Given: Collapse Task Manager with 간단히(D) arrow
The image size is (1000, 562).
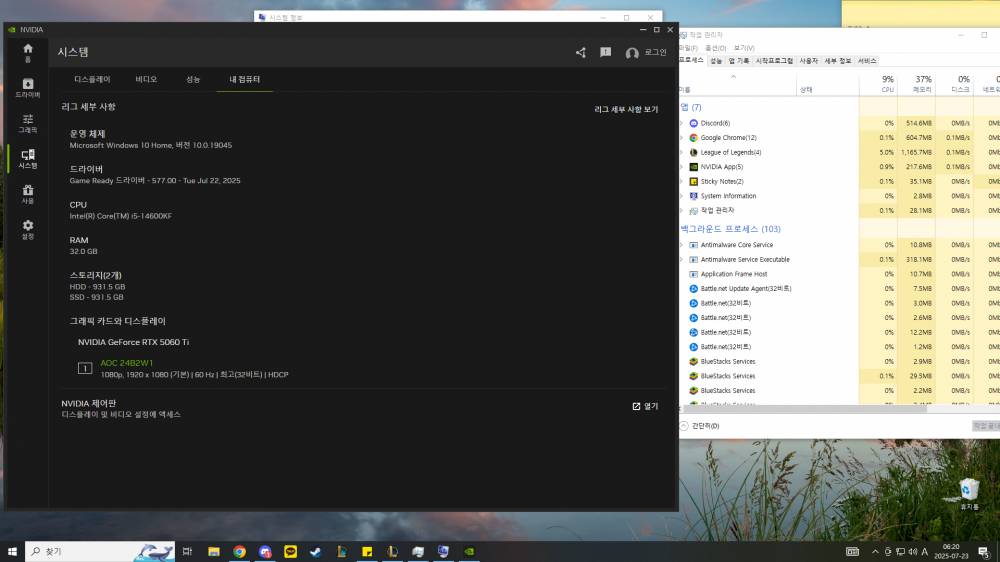Looking at the screenshot, I should tap(684, 425).
